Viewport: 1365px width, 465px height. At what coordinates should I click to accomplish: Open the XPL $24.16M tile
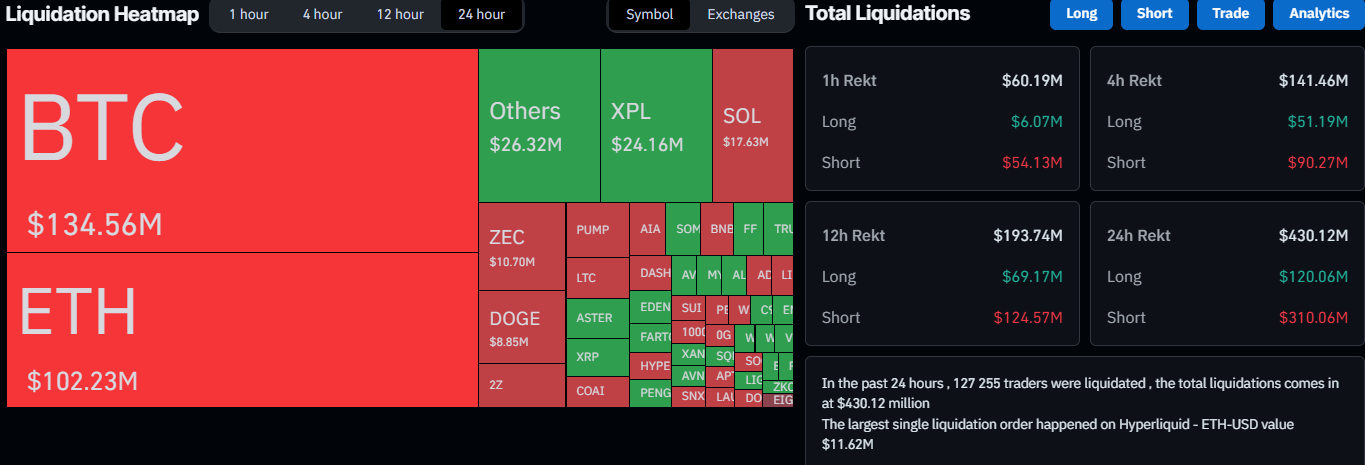click(655, 125)
